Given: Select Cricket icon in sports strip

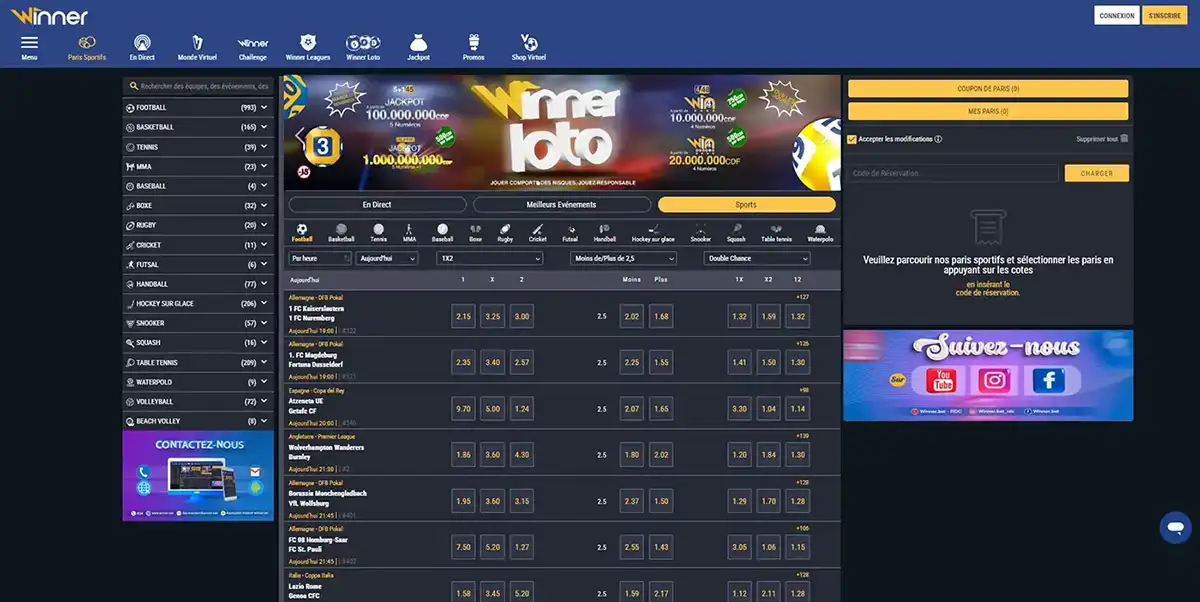Looking at the screenshot, I should [x=538, y=232].
